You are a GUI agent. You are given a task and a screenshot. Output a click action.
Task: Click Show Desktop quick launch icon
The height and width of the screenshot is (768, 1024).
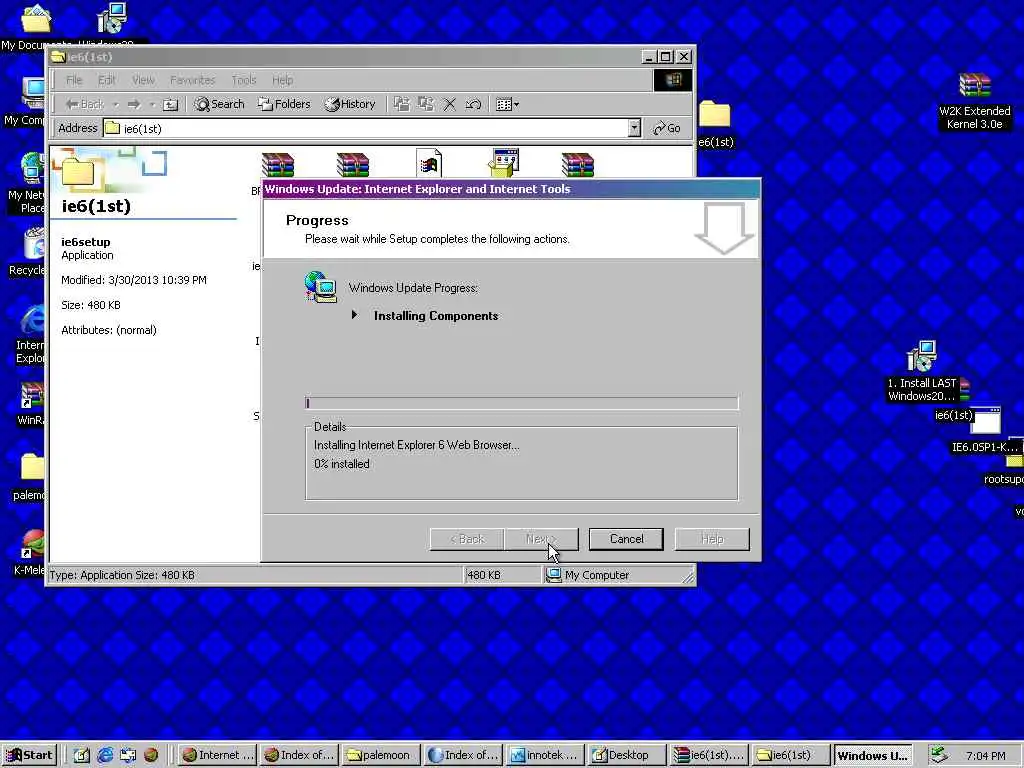pyautogui.click(x=82, y=755)
